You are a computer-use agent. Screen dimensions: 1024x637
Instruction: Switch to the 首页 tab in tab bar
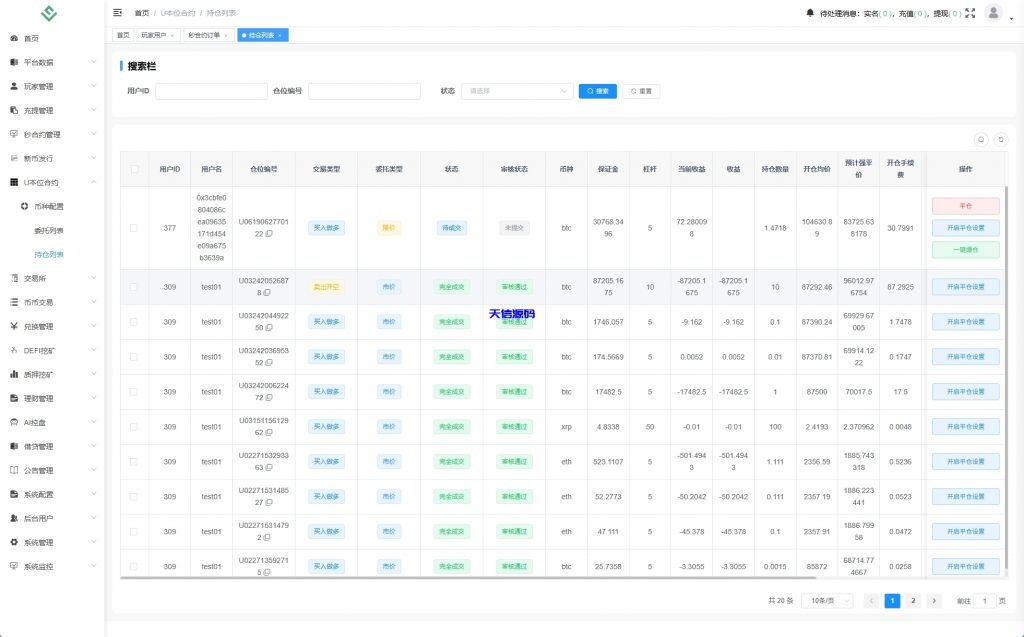(123, 35)
